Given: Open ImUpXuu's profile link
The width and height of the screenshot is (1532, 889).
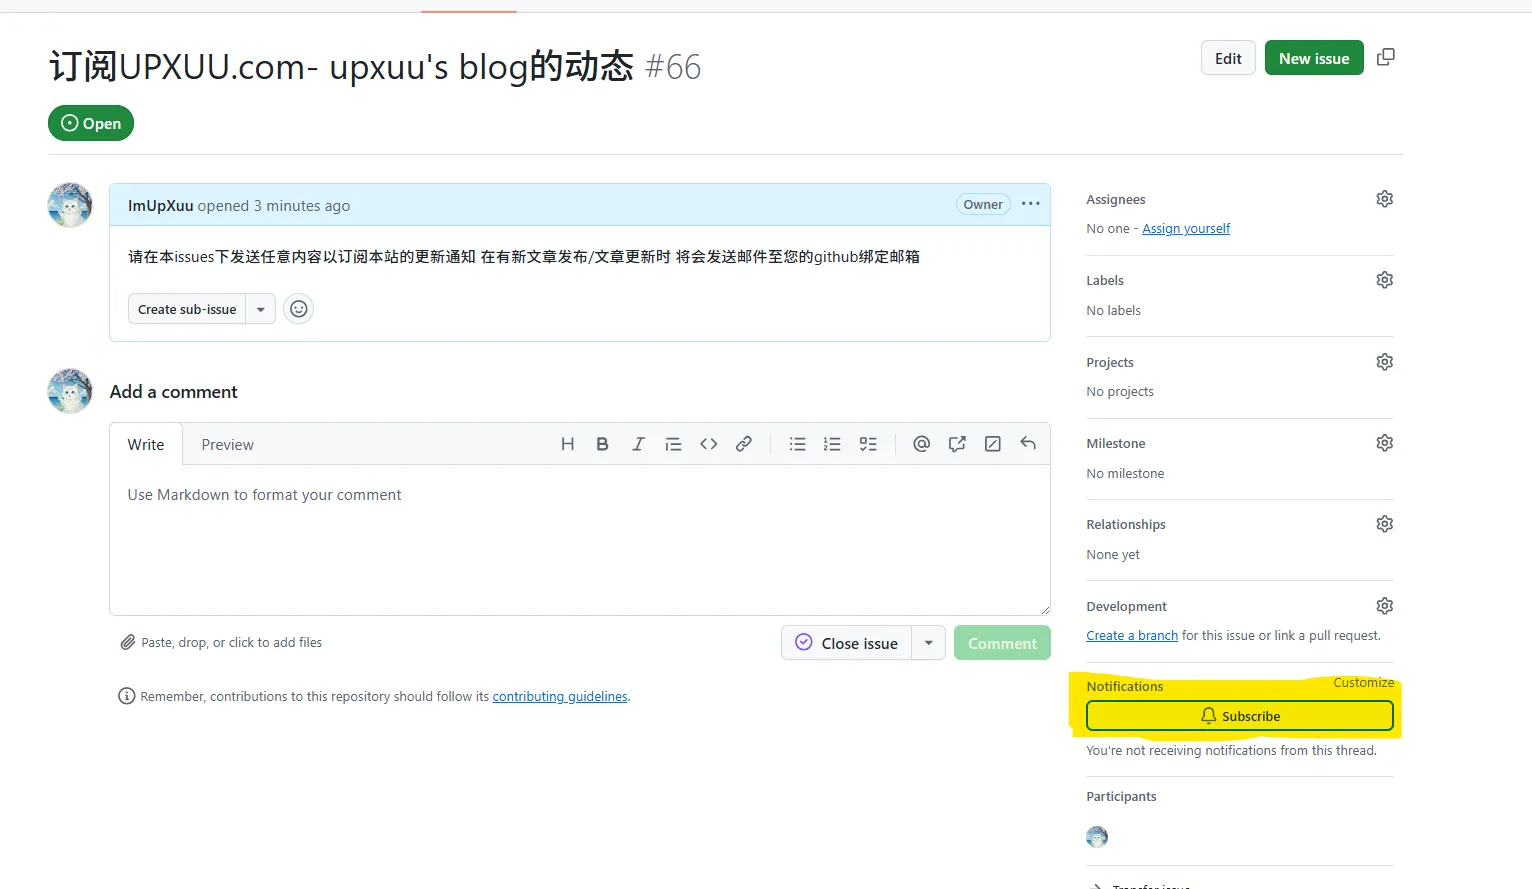Looking at the screenshot, I should pyautogui.click(x=161, y=206).
